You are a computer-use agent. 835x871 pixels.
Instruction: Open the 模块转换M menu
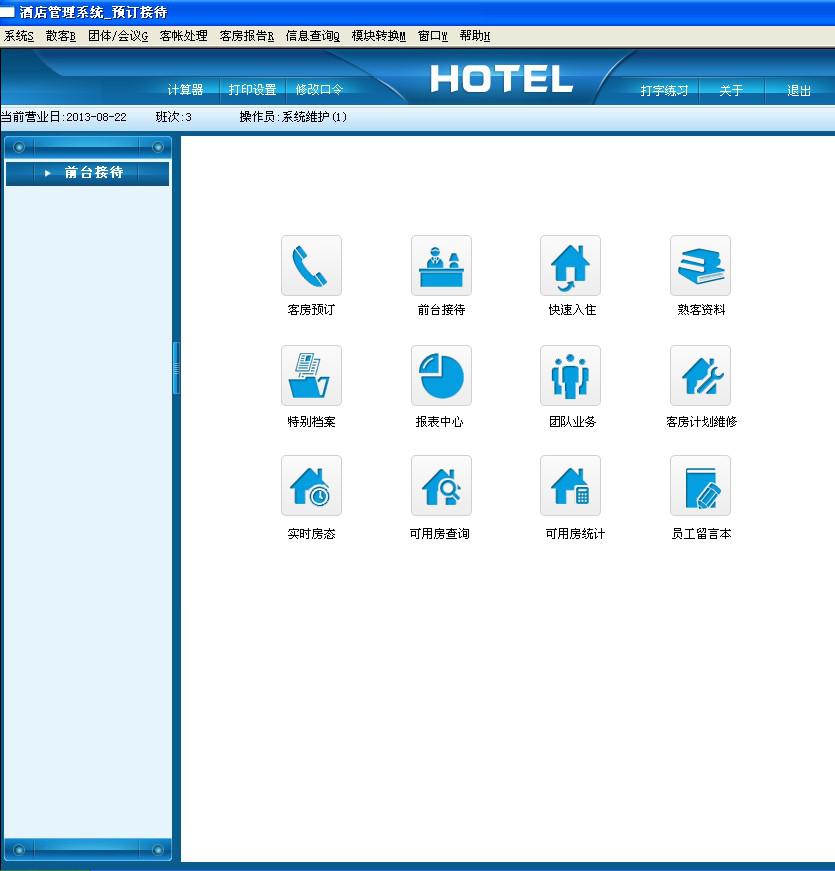(x=378, y=36)
